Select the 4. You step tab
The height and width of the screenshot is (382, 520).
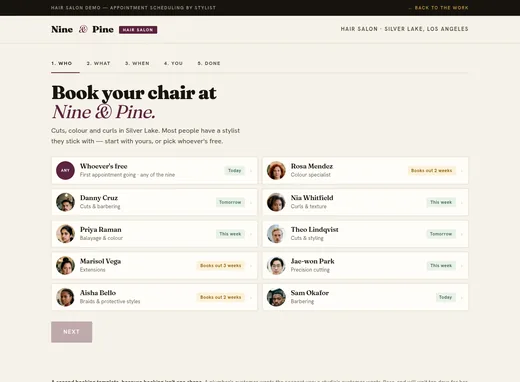click(173, 63)
